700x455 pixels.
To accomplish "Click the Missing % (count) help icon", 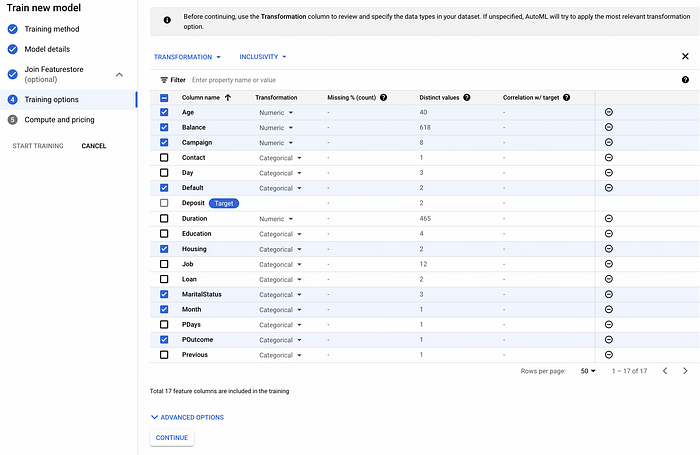I will tap(383, 97).
